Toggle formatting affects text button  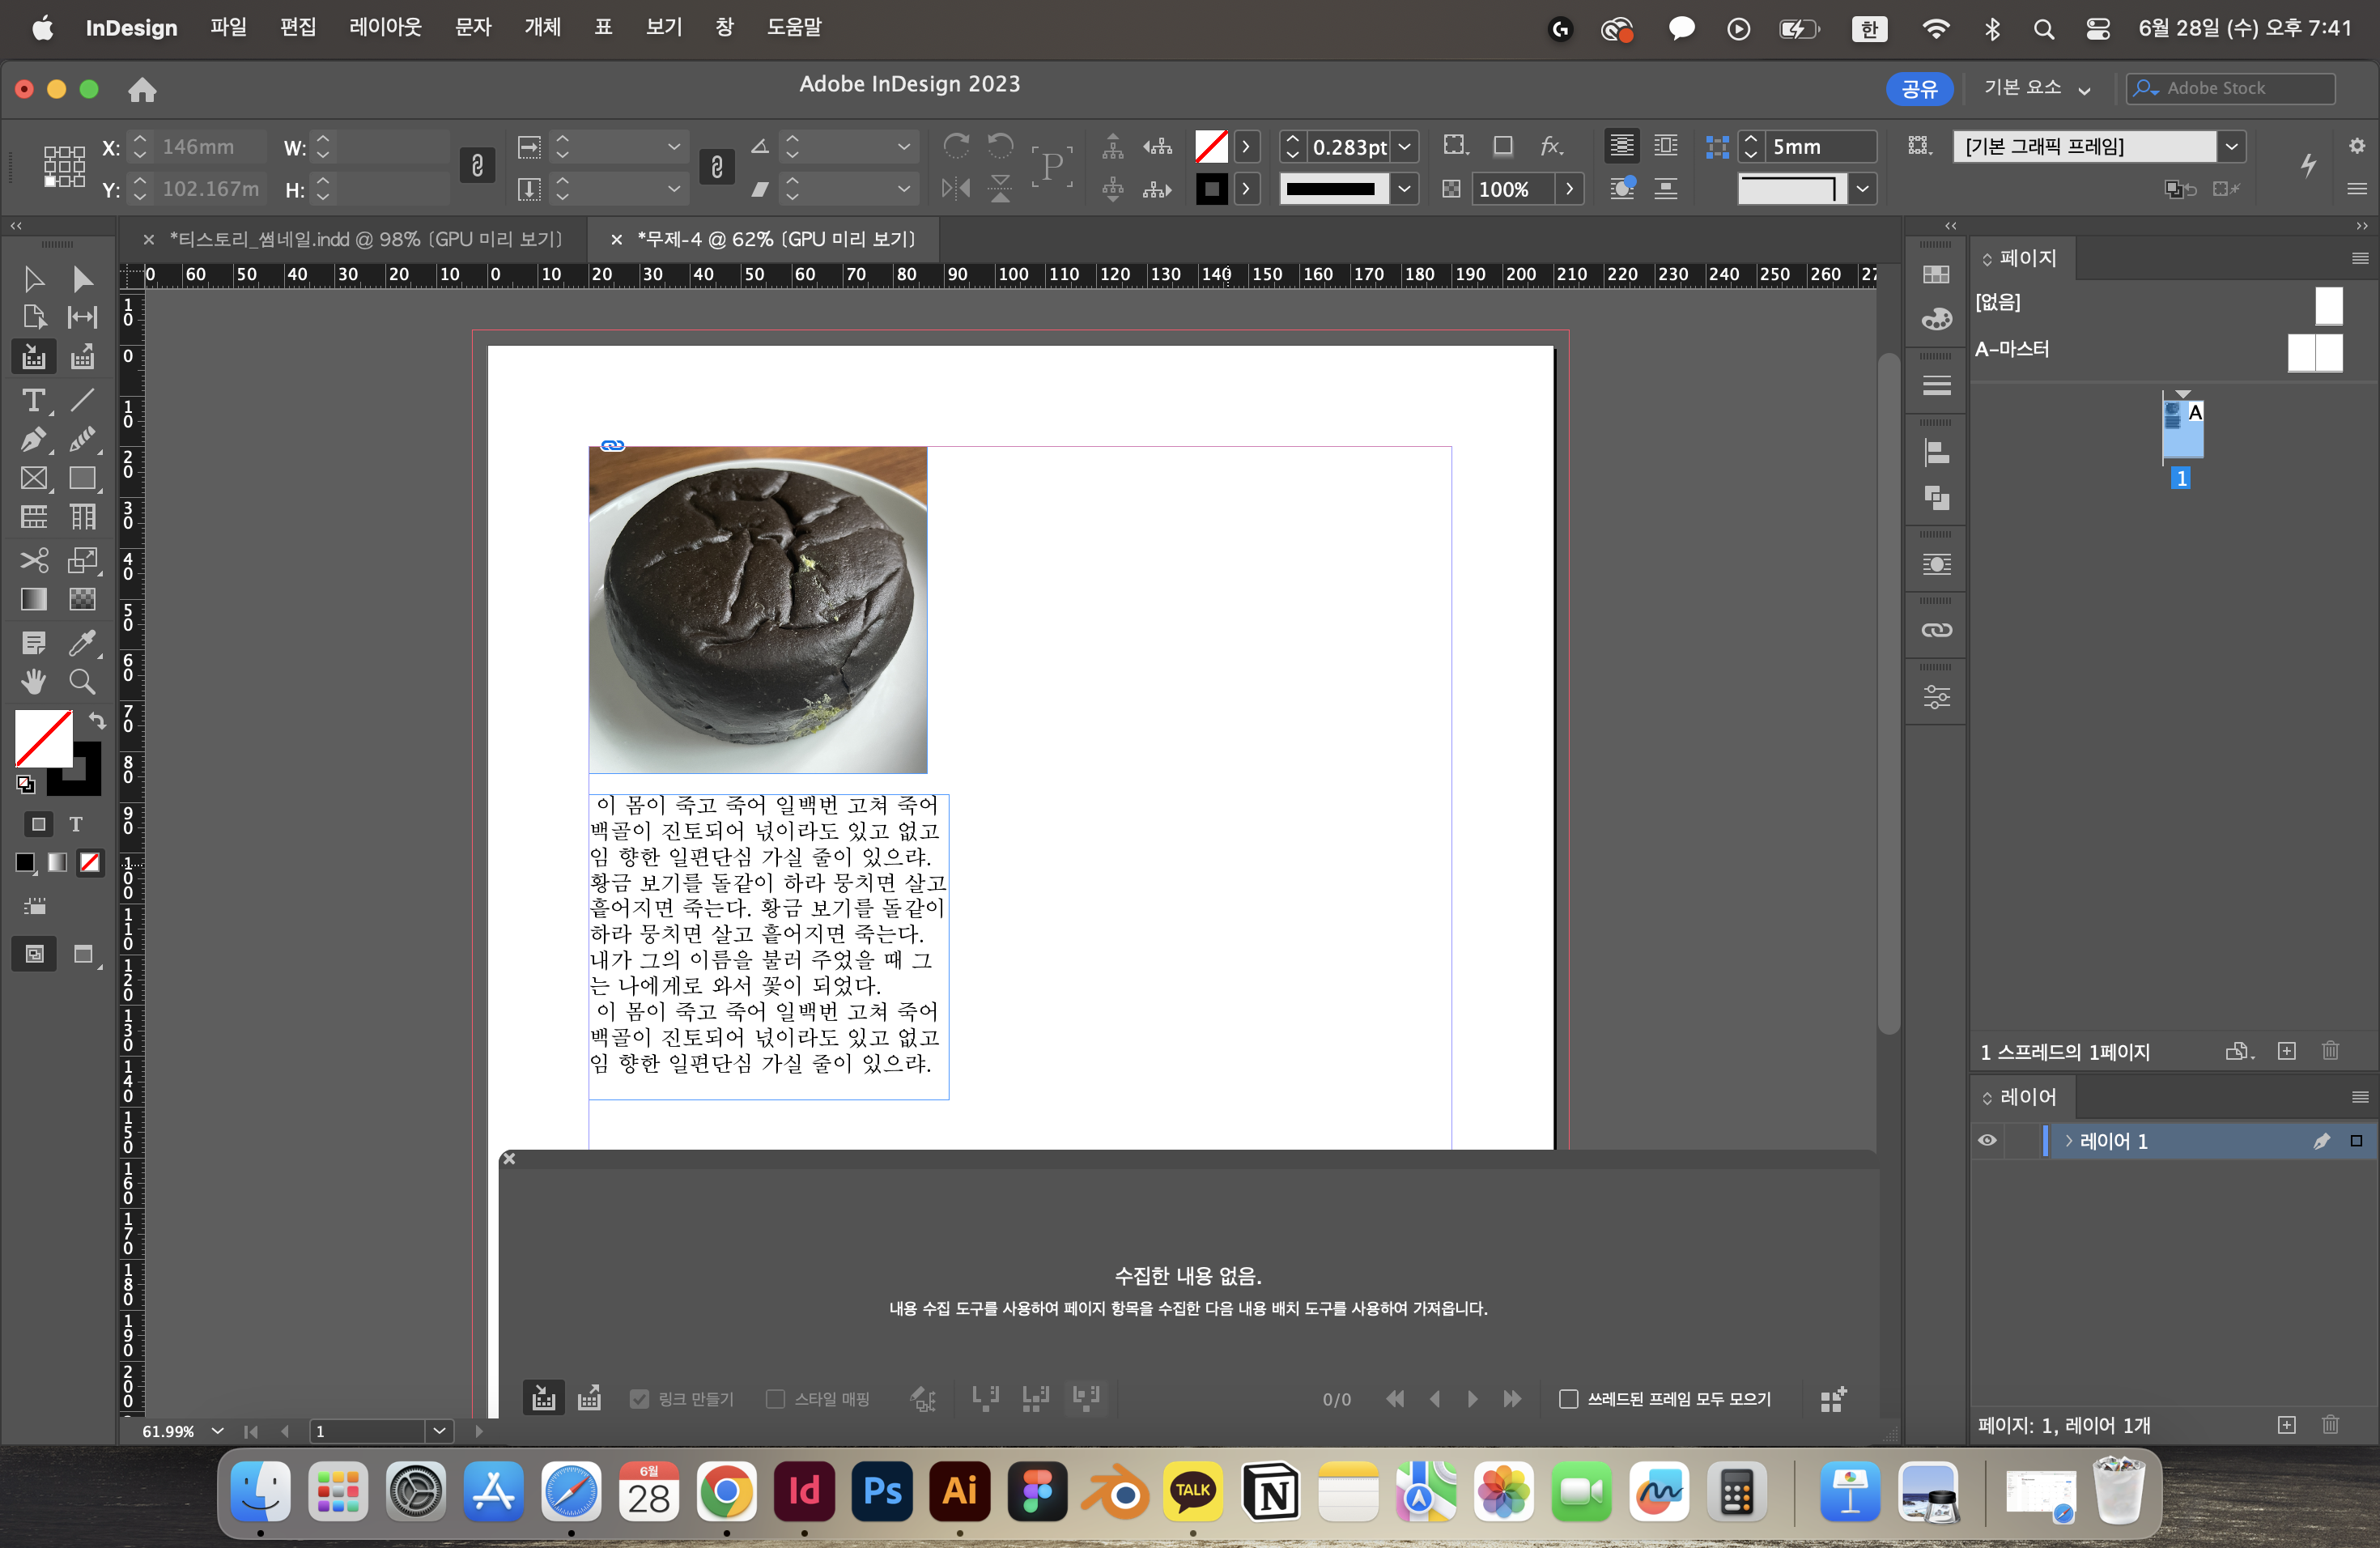[75, 824]
